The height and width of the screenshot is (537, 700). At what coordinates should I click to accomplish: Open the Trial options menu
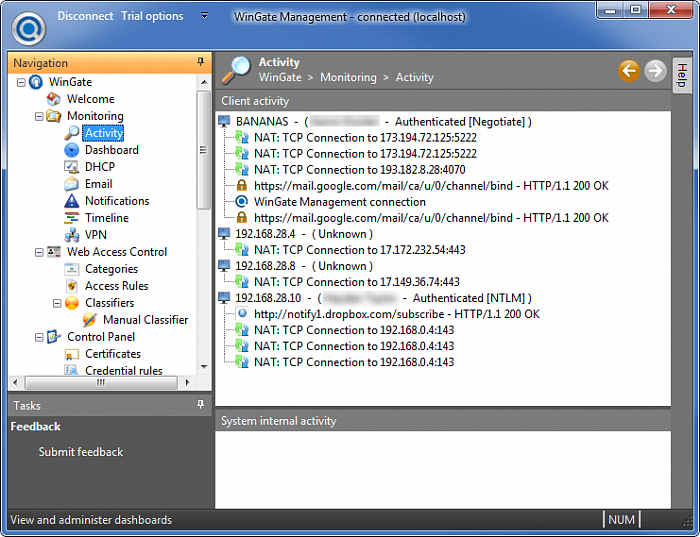tap(152, 16)
